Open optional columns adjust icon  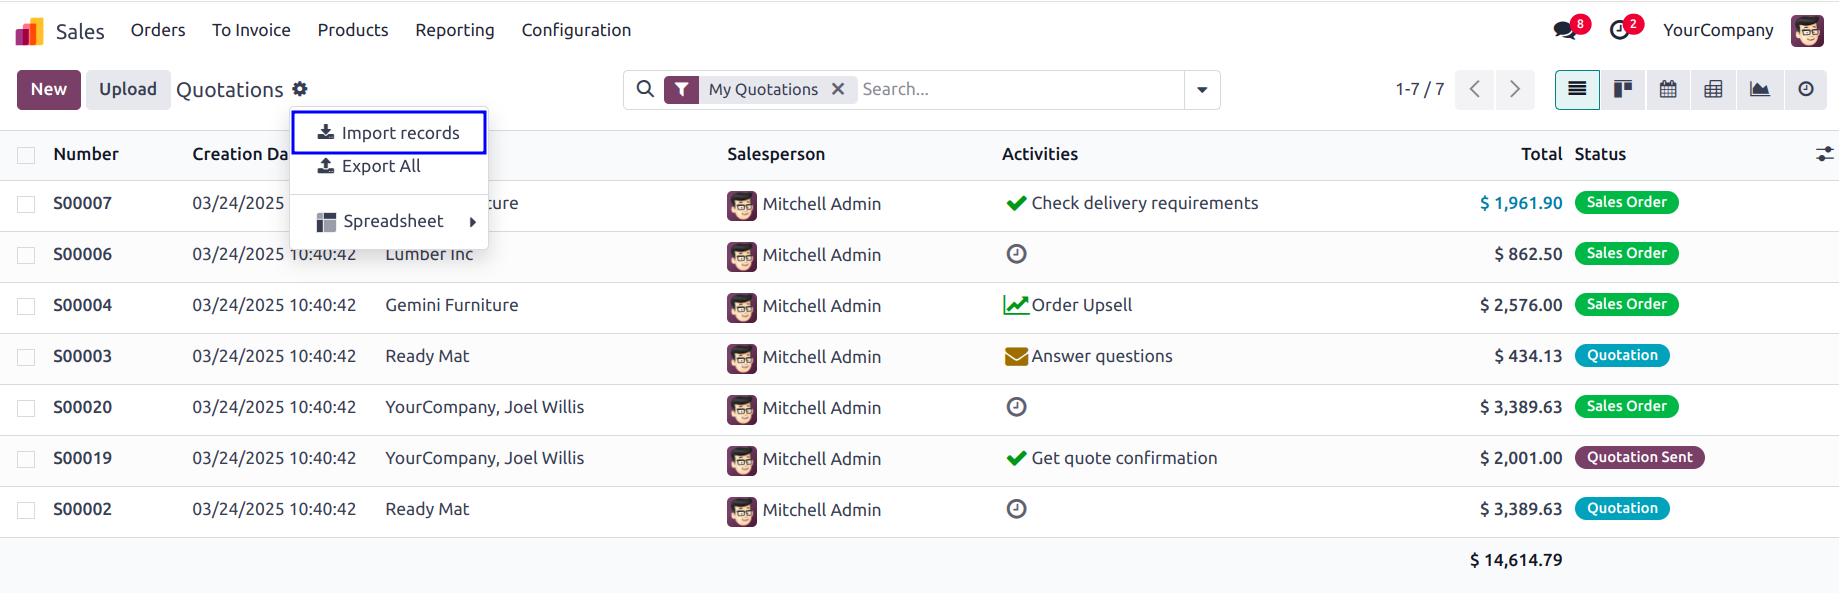[x=1825, y=154]
